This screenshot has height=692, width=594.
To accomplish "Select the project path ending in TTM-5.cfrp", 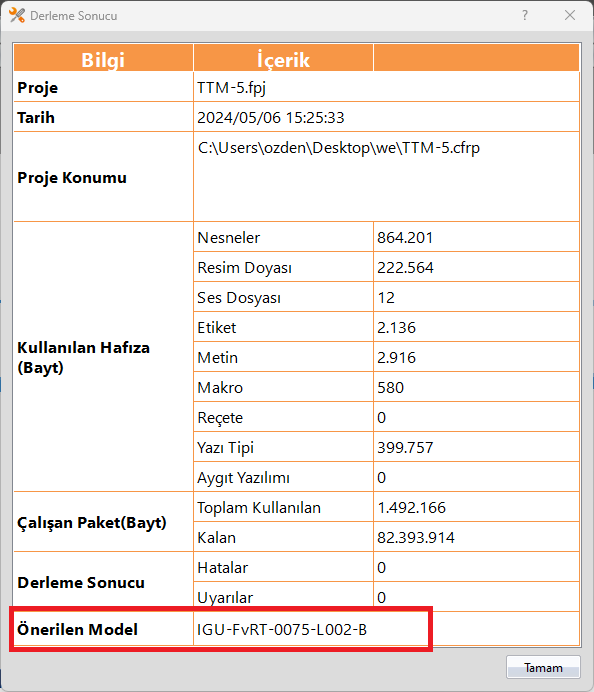I will (x=338, y=147).
